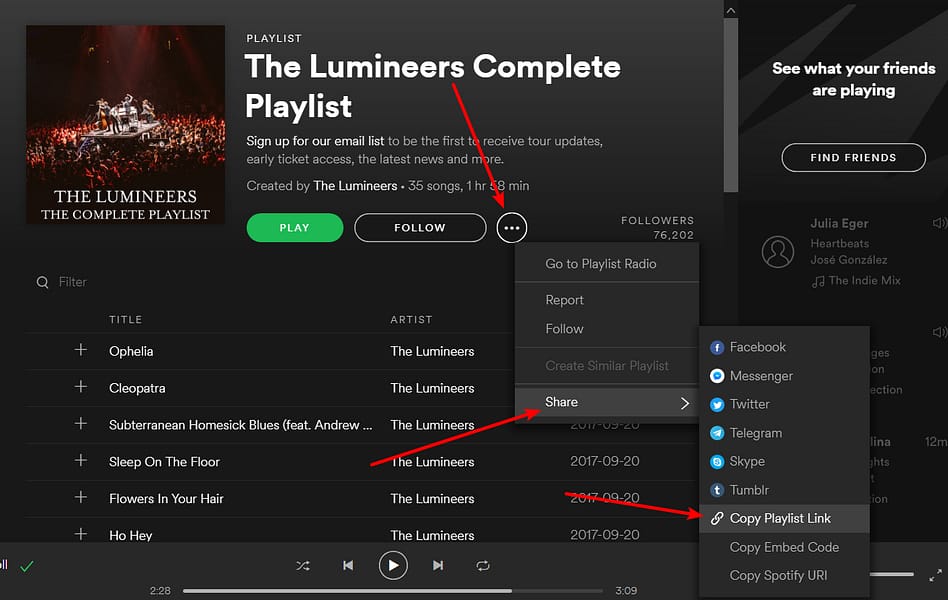Screen dimensions: 948x600
Task: Open the three-dots more options button
Action: tap(512, 228)
